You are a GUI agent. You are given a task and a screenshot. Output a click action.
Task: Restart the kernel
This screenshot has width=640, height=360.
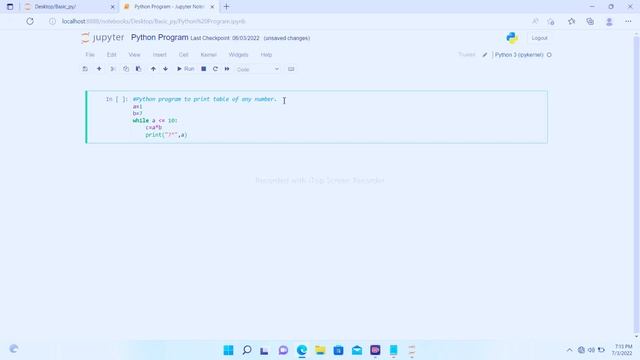coord(215,69)
